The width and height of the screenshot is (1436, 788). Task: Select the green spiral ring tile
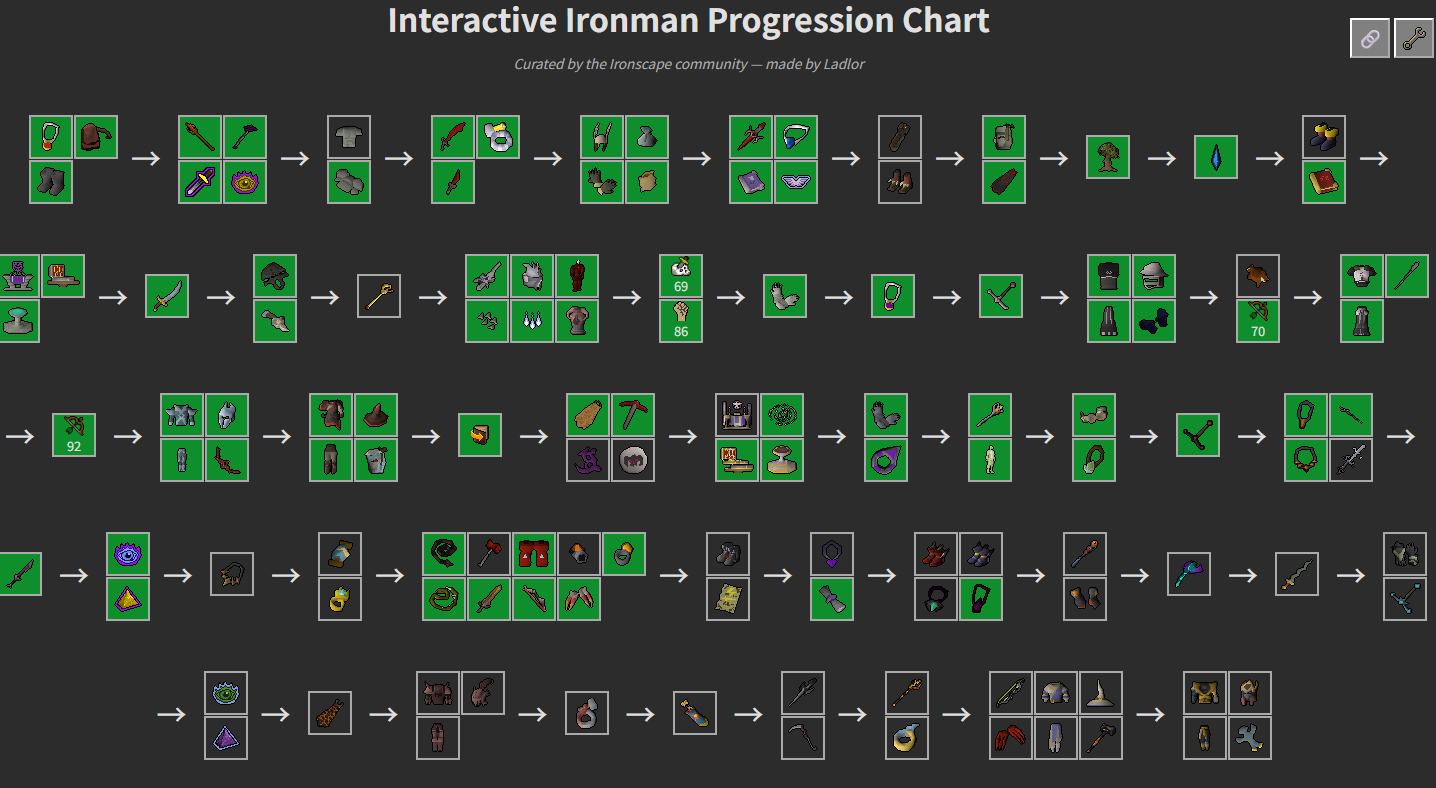782,415
